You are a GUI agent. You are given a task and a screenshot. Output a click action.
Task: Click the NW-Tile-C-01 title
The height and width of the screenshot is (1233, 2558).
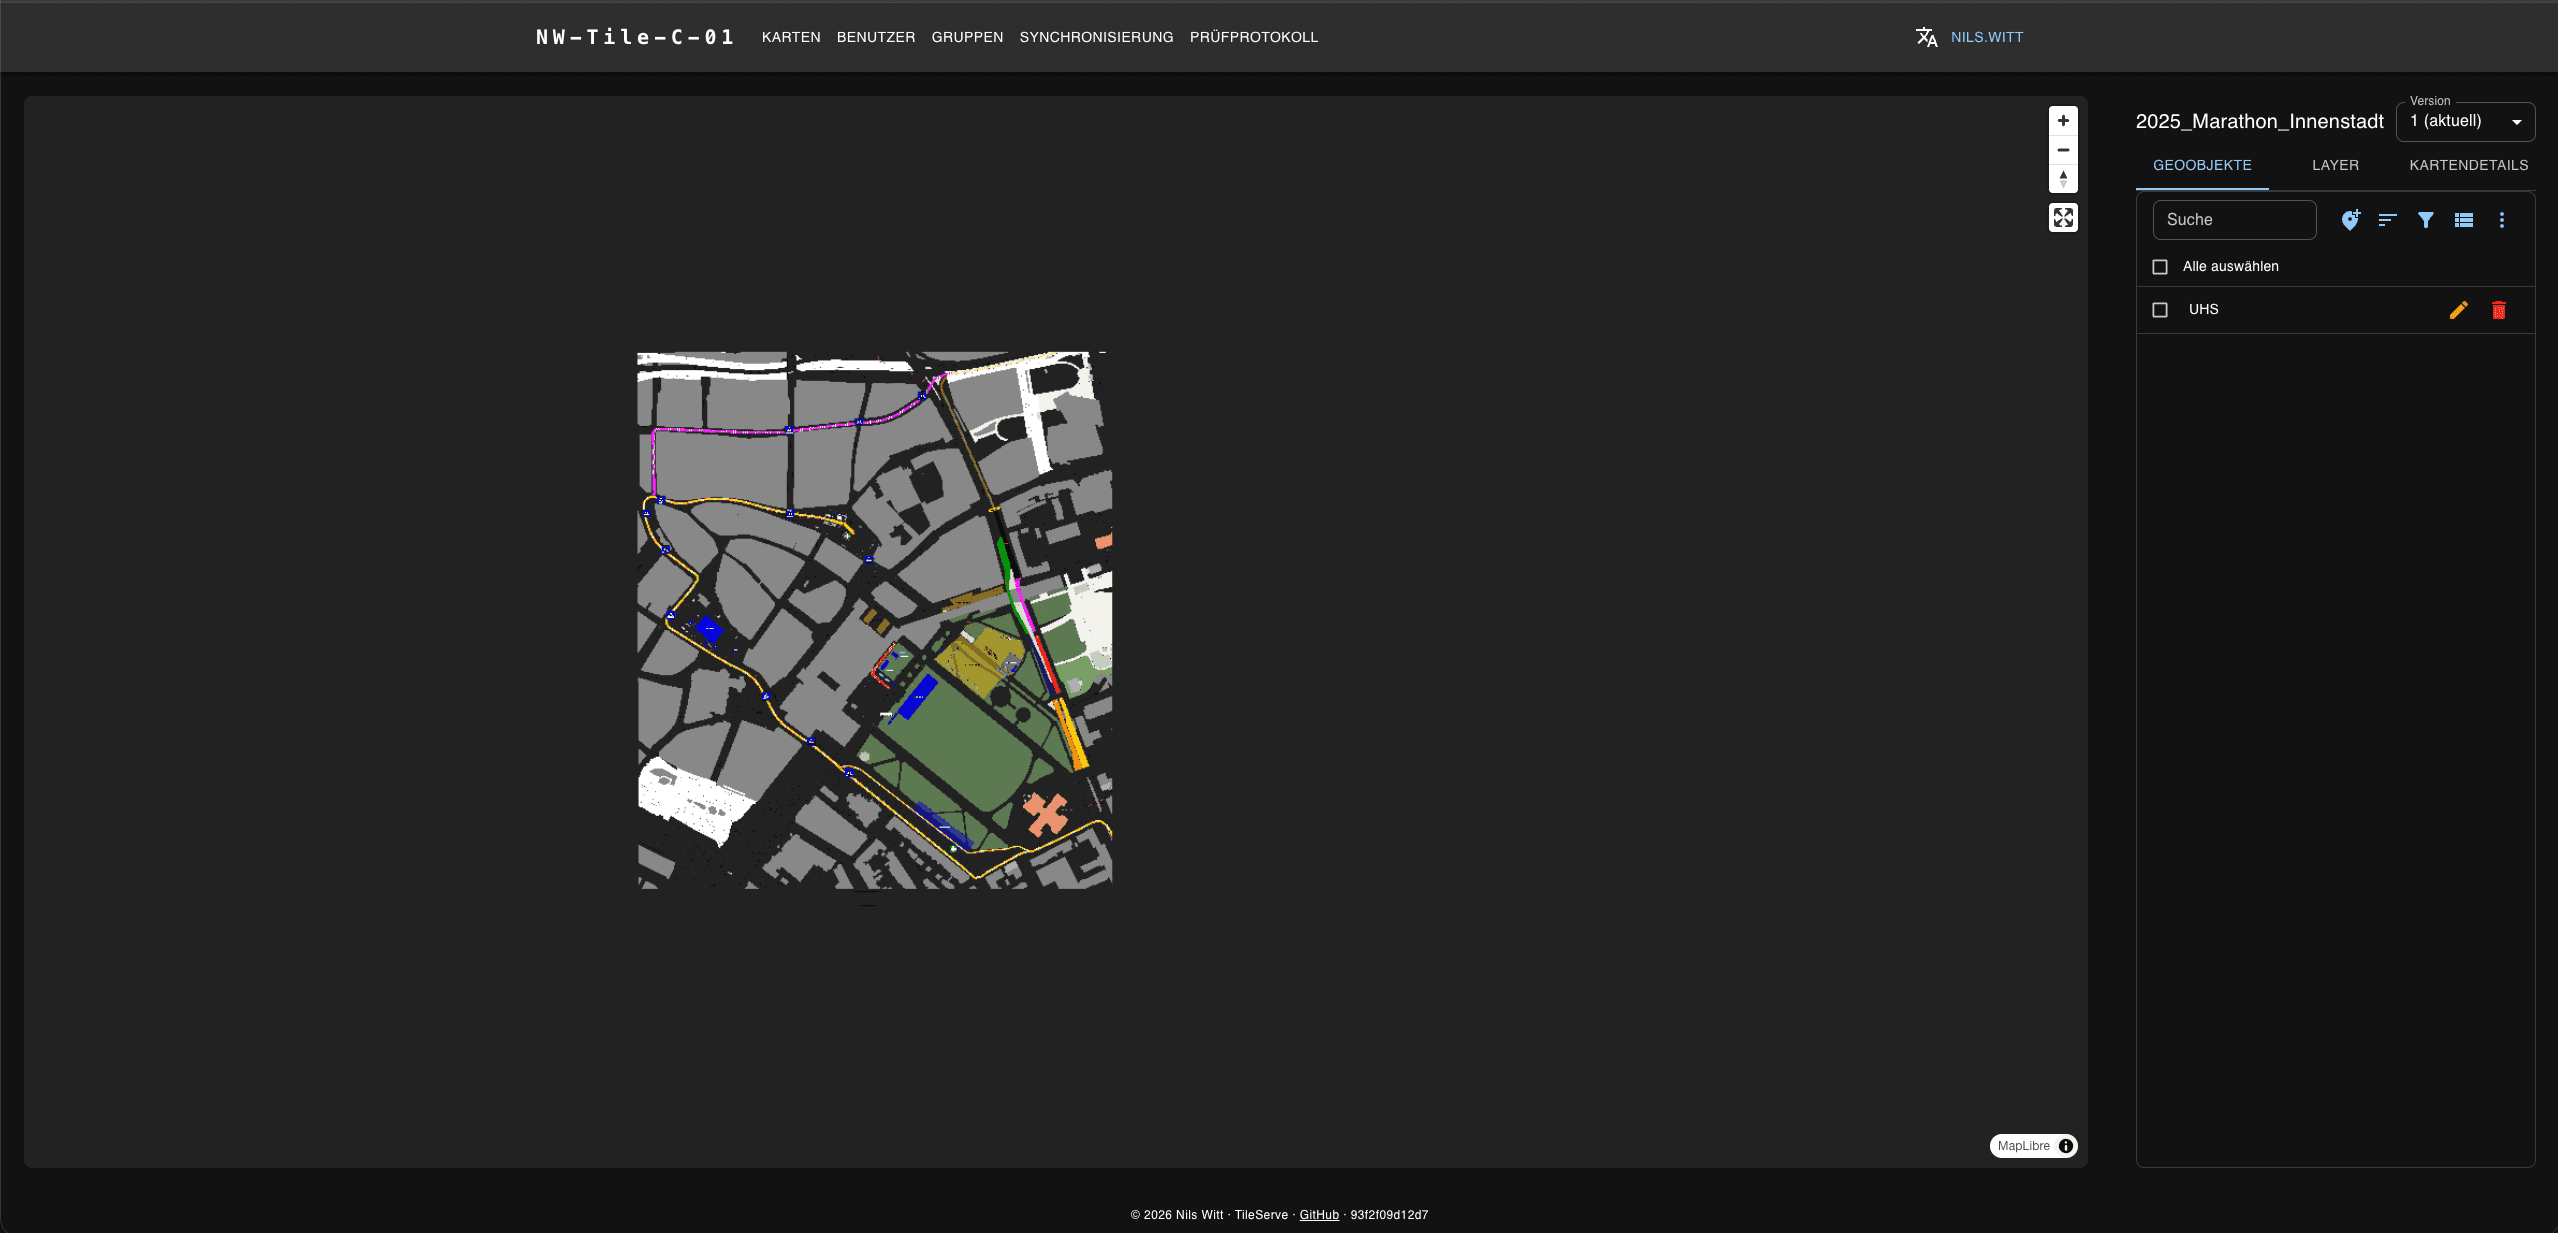(635, 37)
